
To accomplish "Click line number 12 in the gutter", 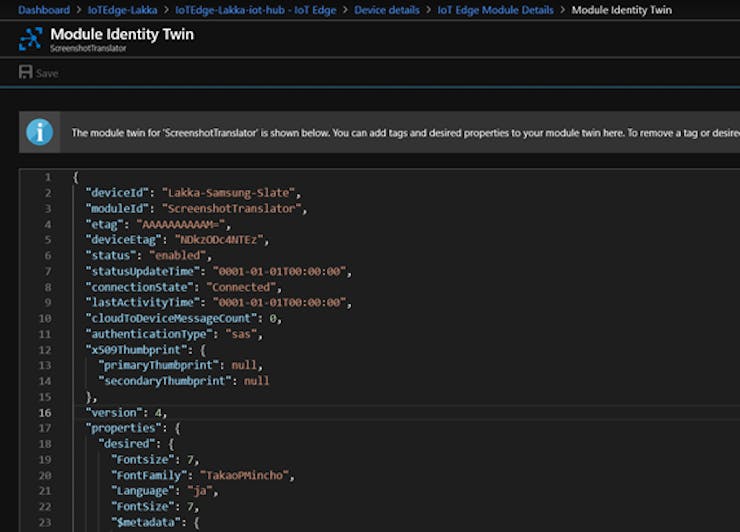I will click(x=45, y=350).
